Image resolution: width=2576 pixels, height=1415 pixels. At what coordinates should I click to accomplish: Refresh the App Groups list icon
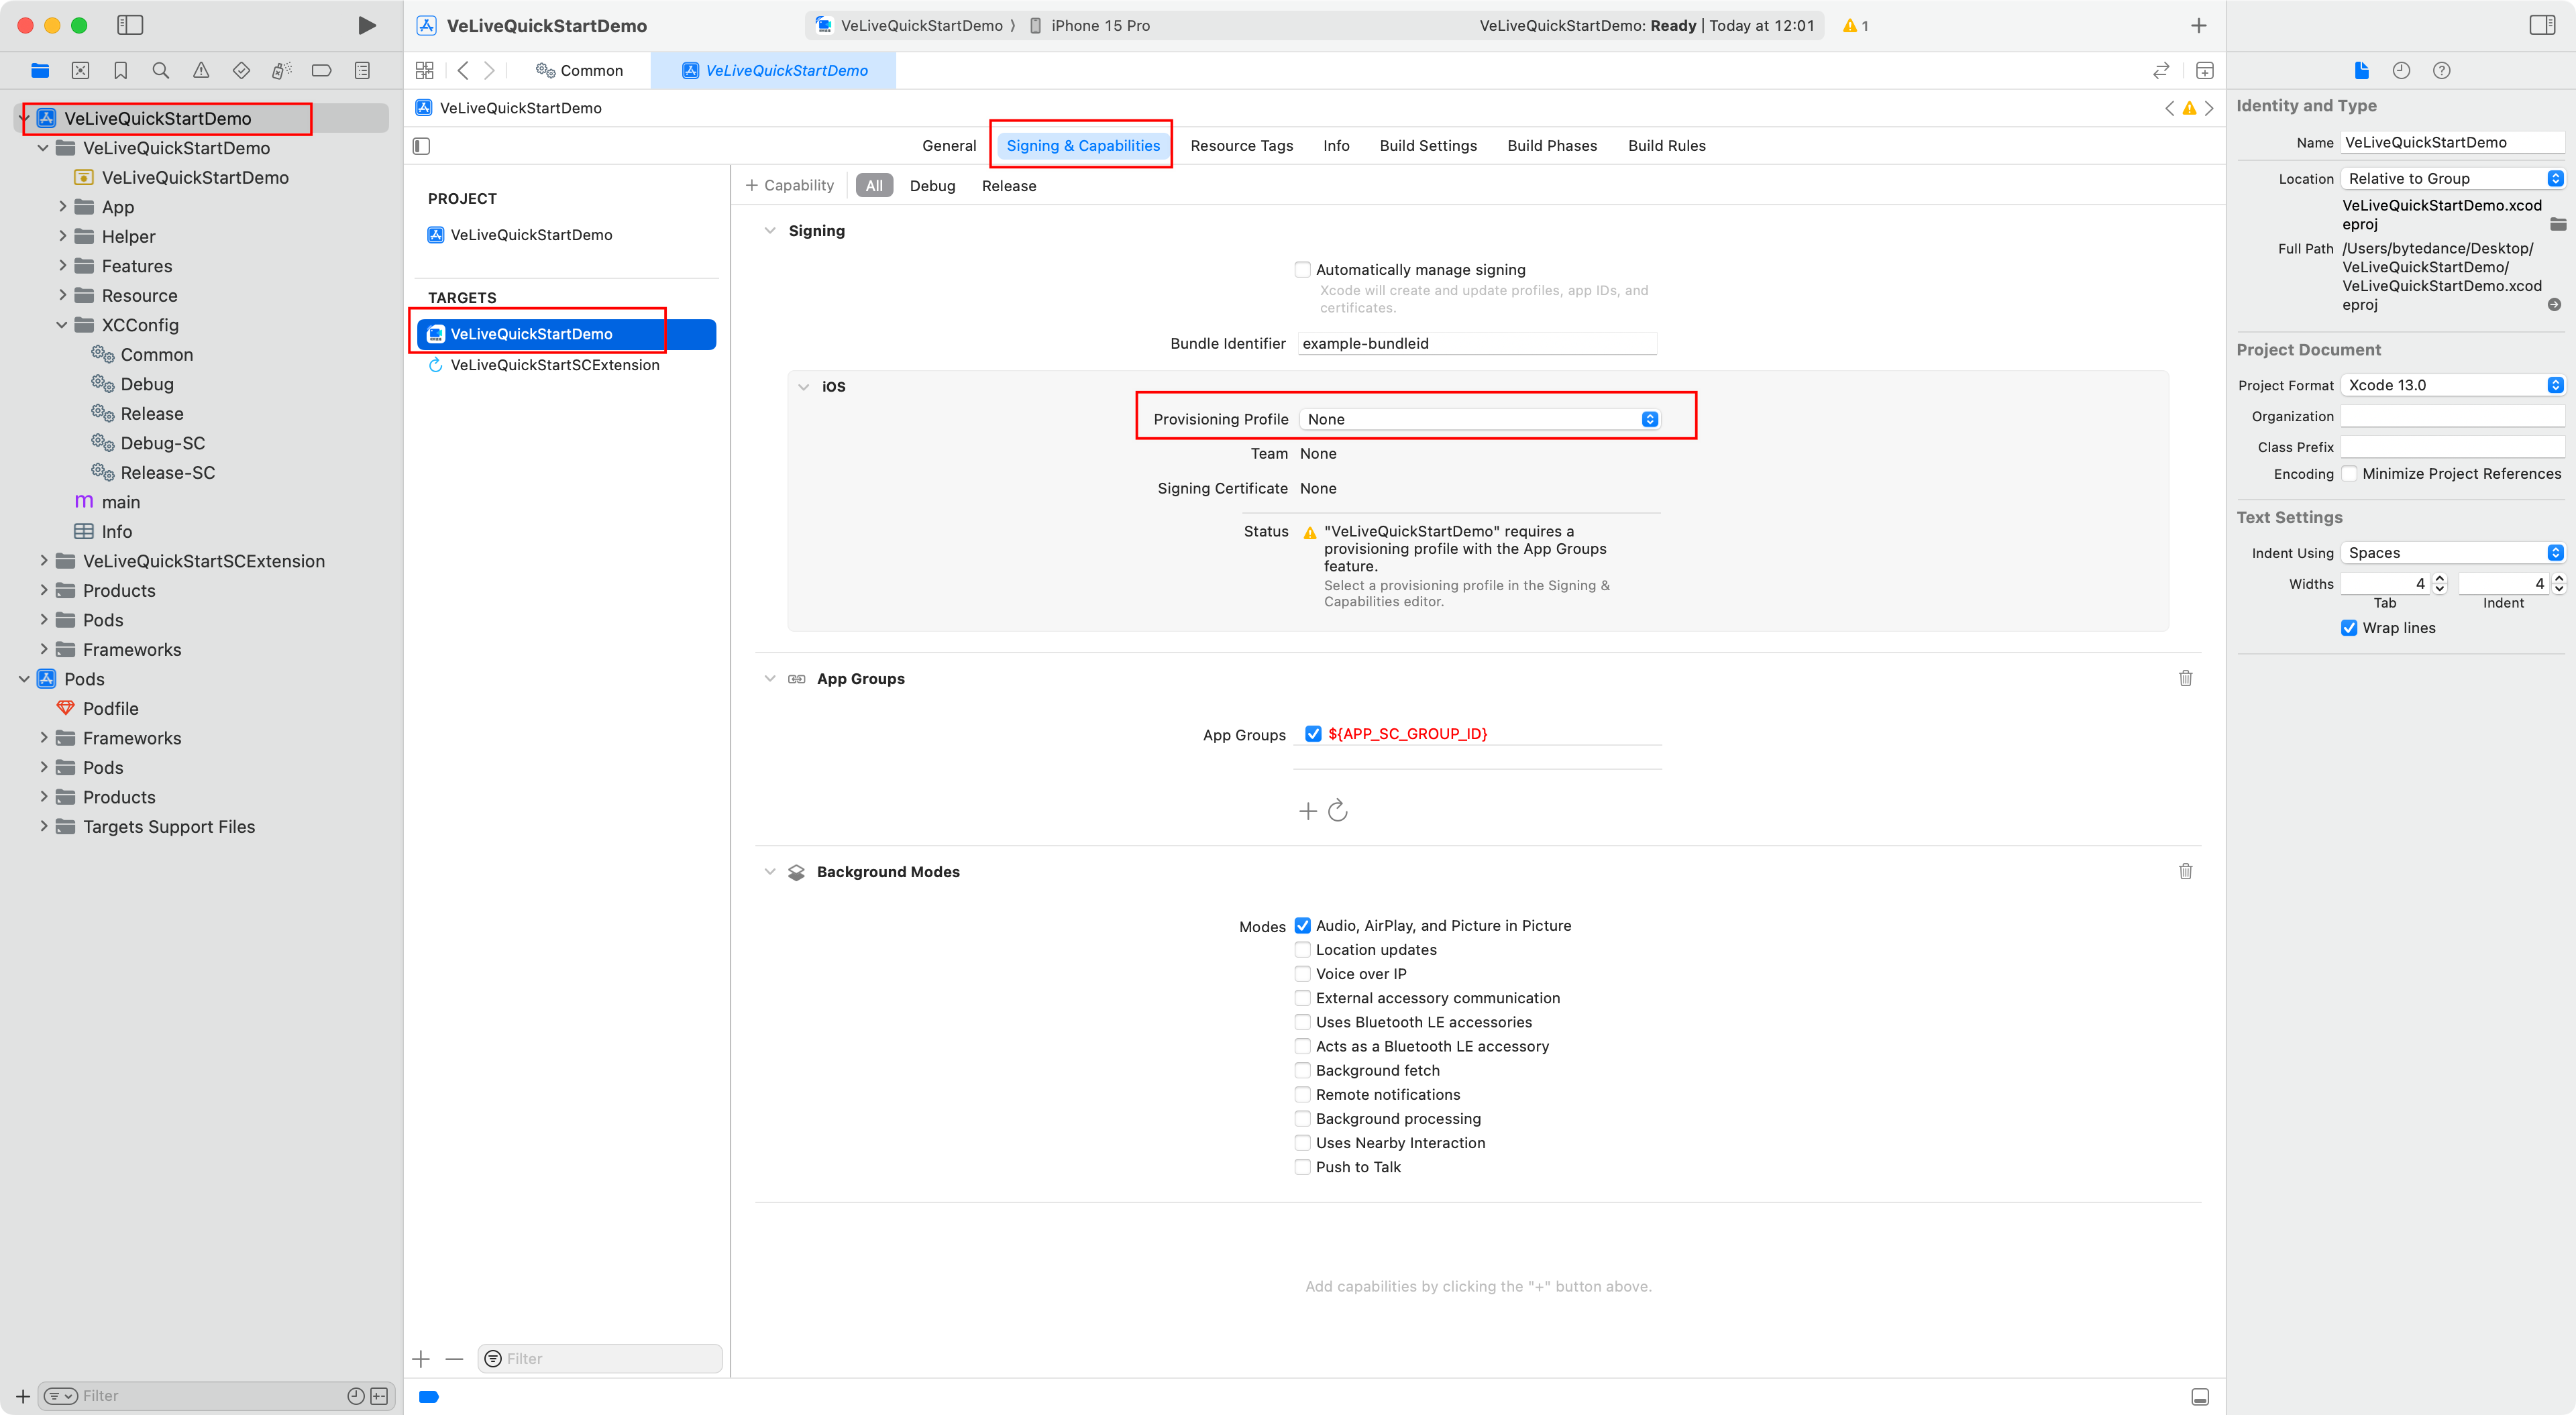click(1338, 810)
